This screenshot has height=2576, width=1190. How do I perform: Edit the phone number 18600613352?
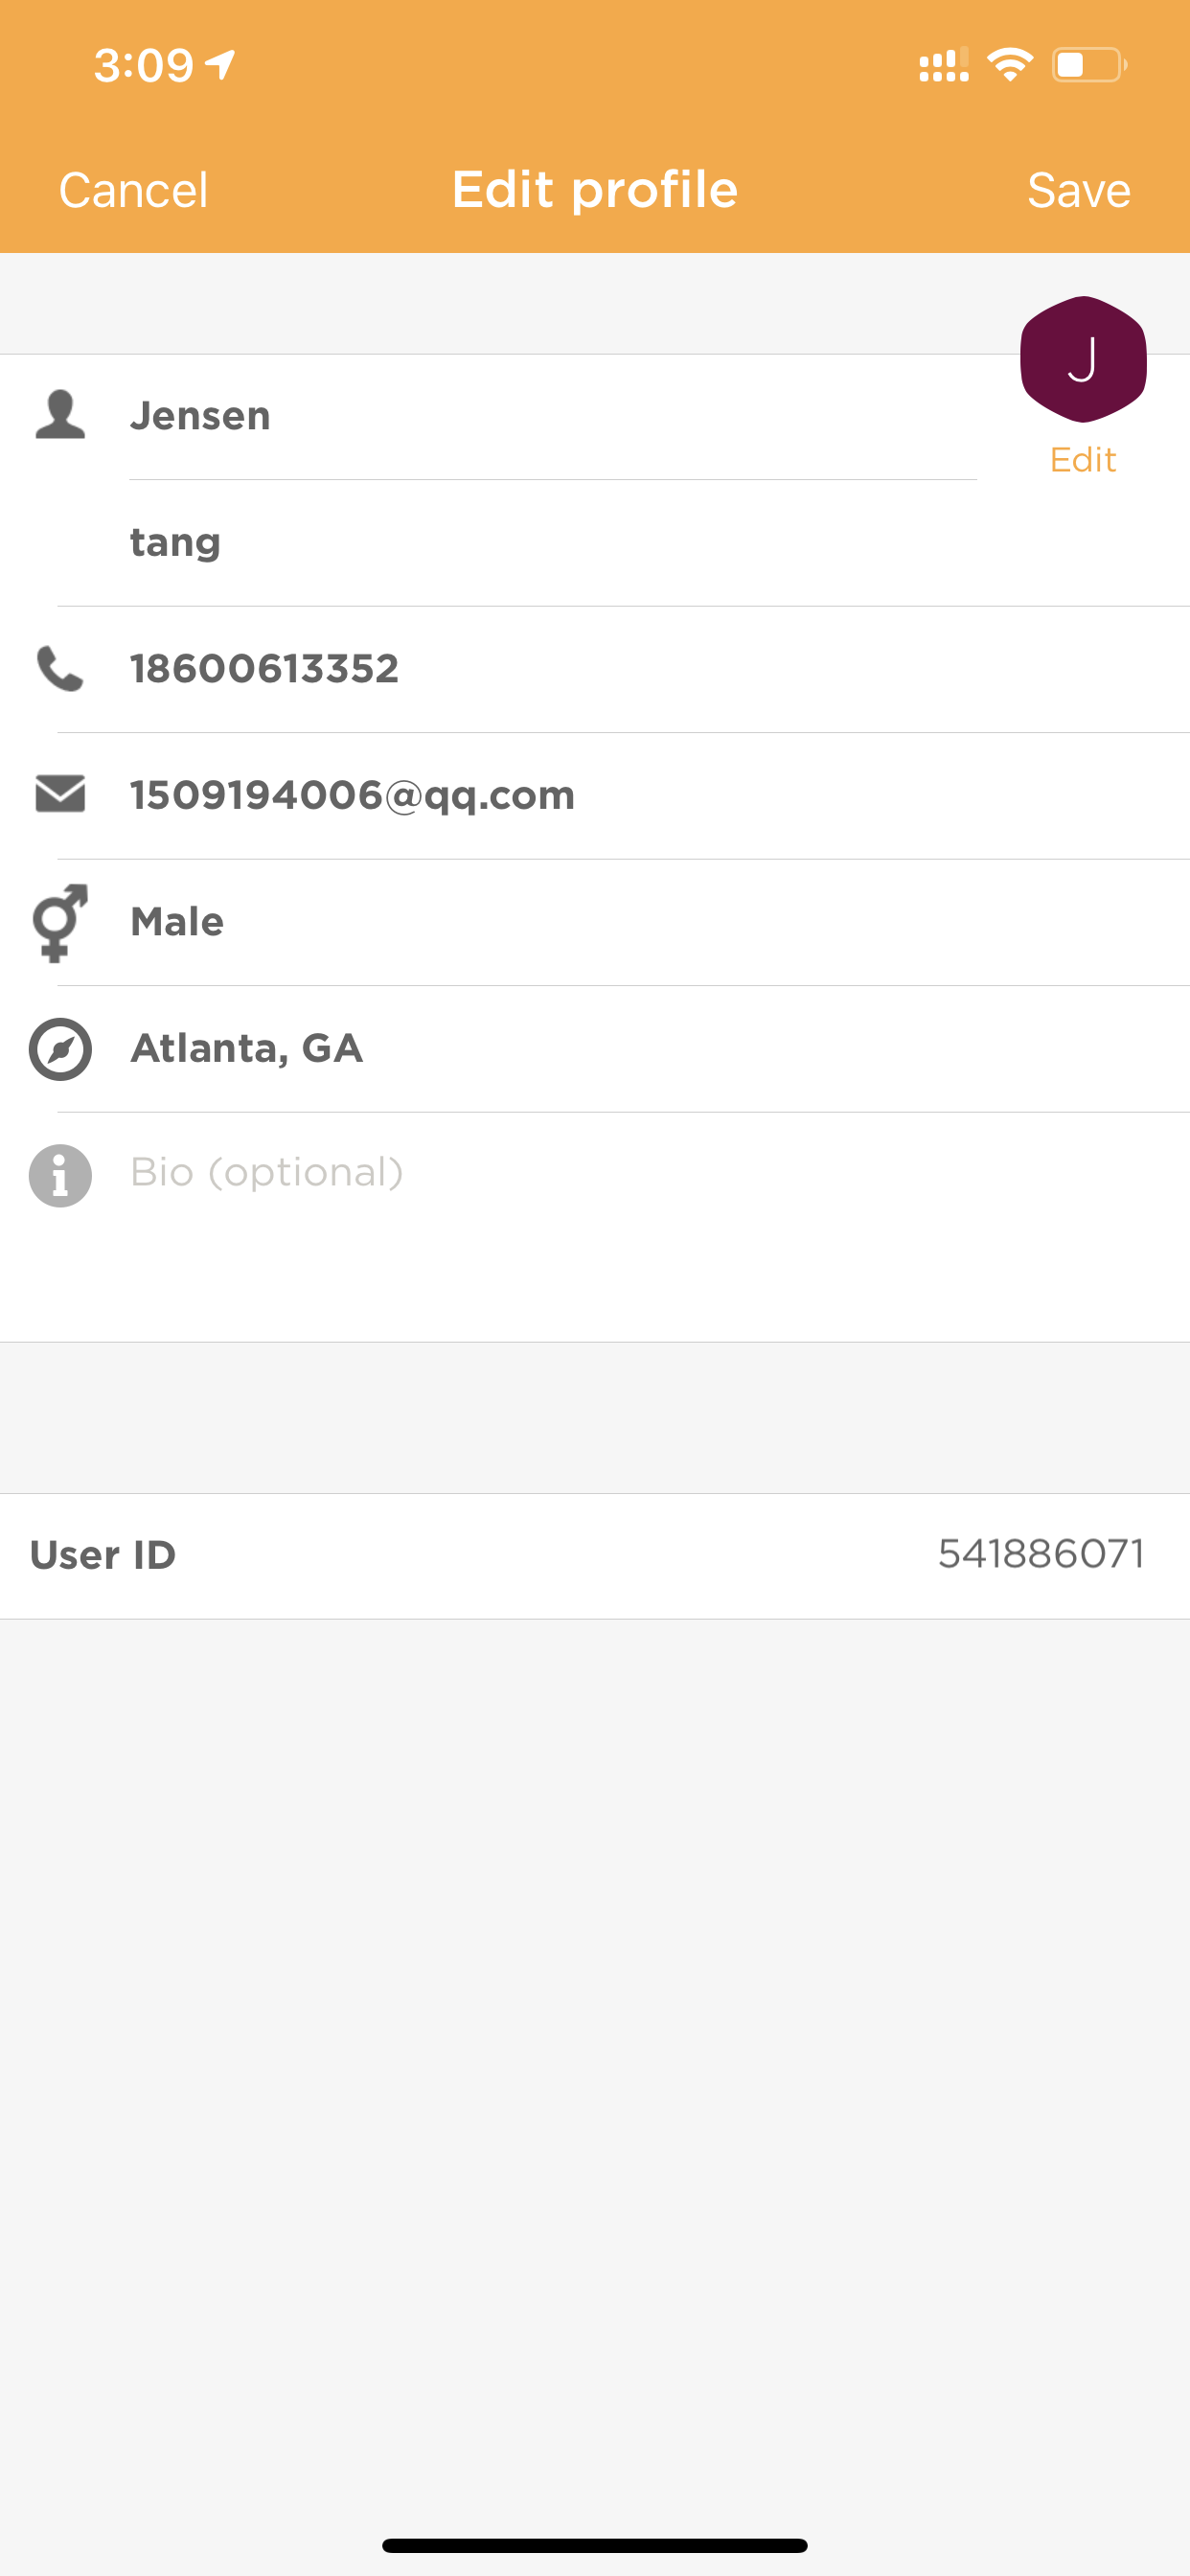623,669
